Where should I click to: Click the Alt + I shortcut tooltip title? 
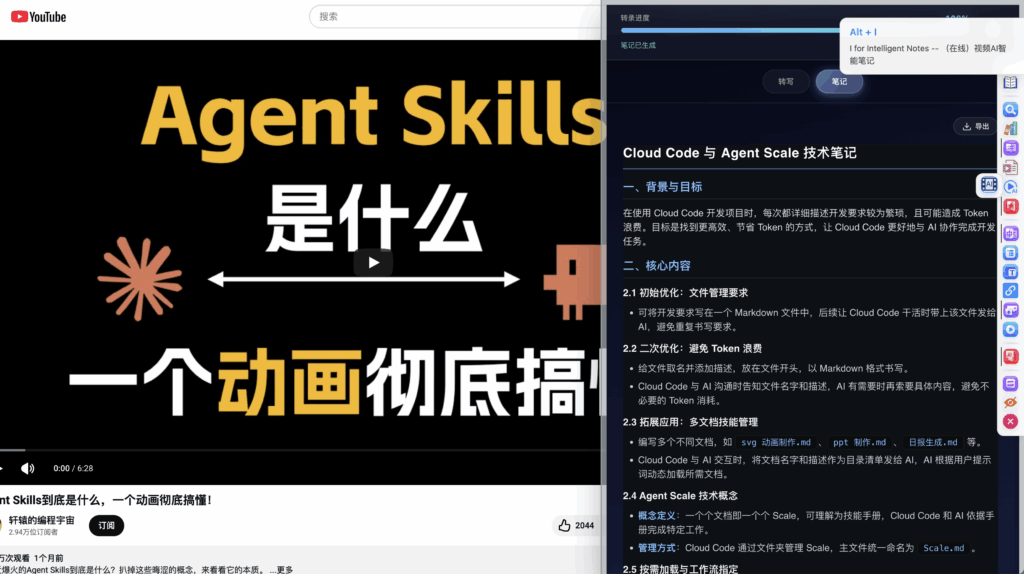[x=863, y=32]
